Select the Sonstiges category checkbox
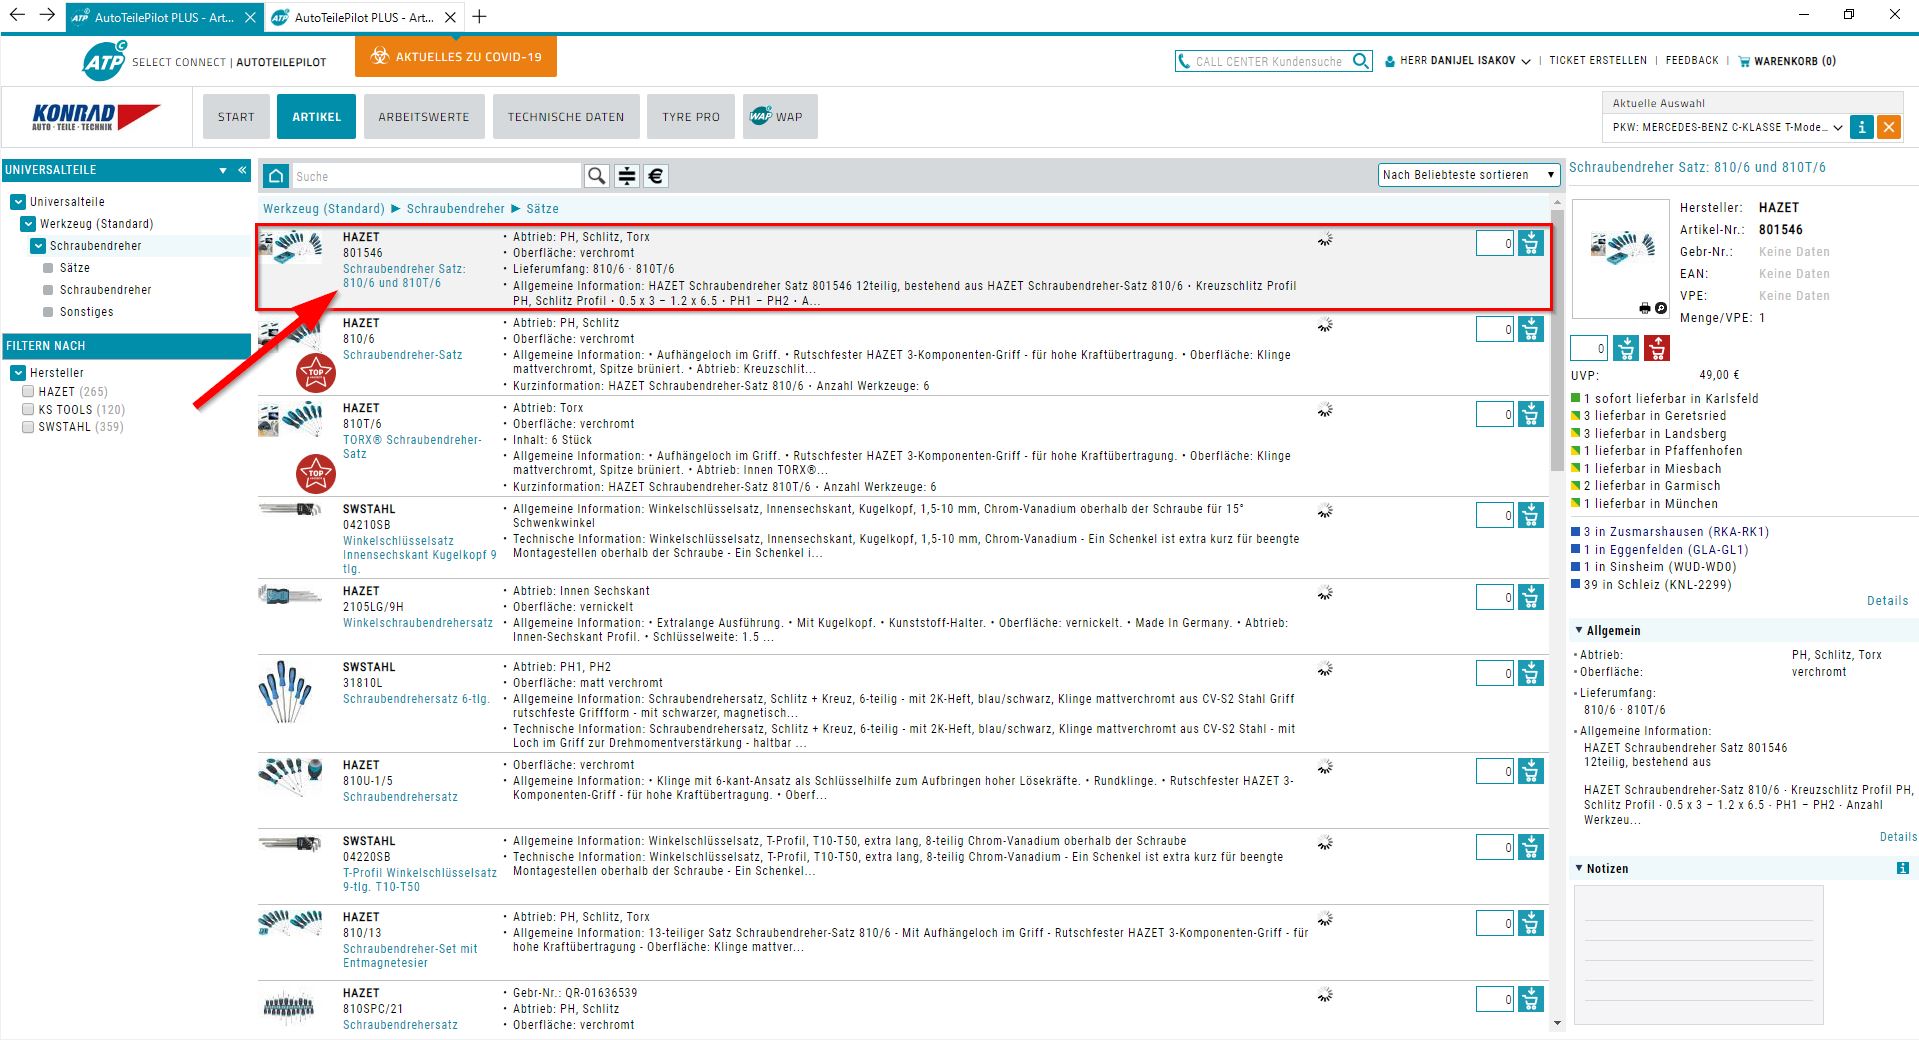Viewport: 1919px width, 1040px height. (x=48, y=312)
